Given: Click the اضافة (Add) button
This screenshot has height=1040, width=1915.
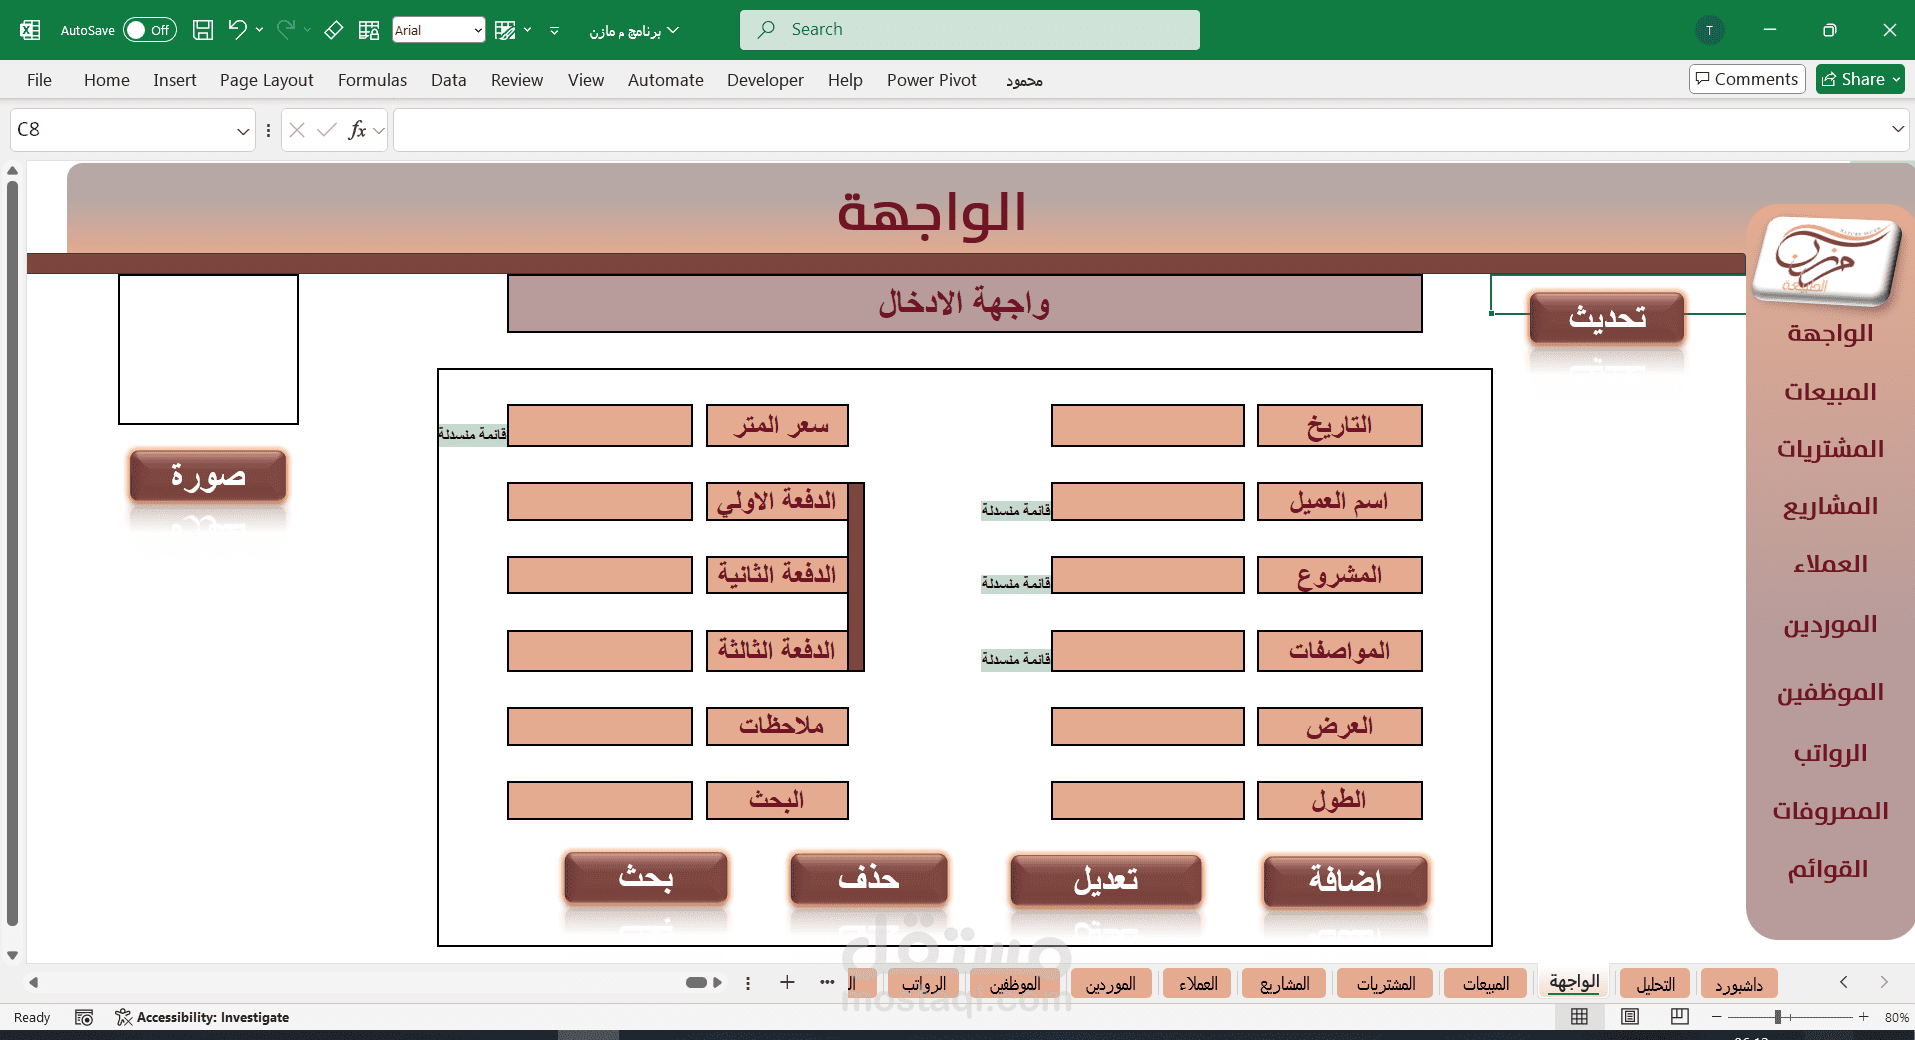Looking at the screenshot, I should (x=1345, y=880).
